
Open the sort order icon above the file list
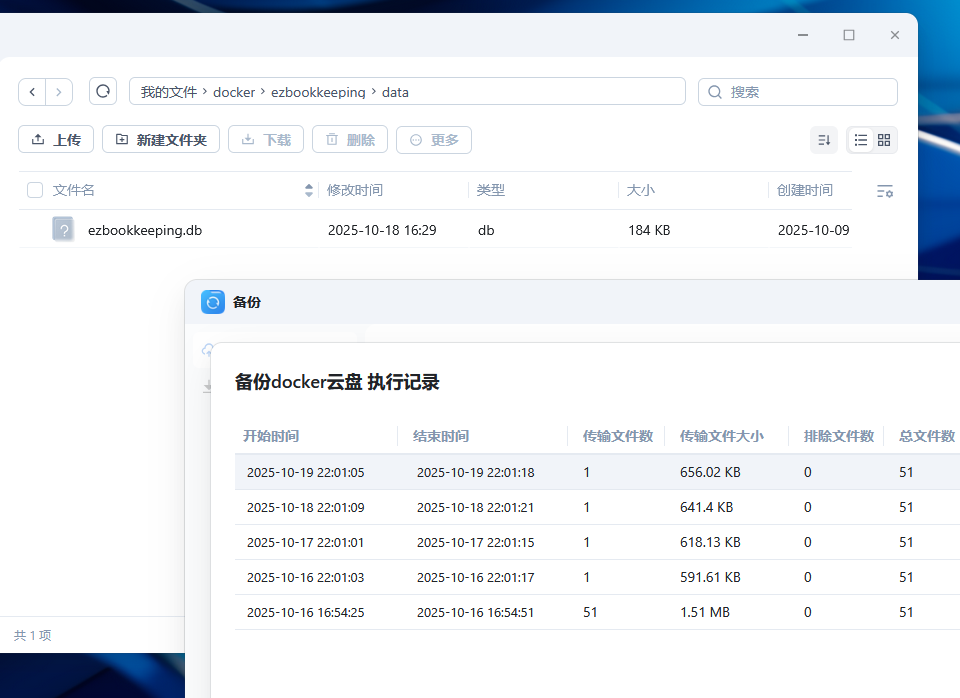point(824,140)
